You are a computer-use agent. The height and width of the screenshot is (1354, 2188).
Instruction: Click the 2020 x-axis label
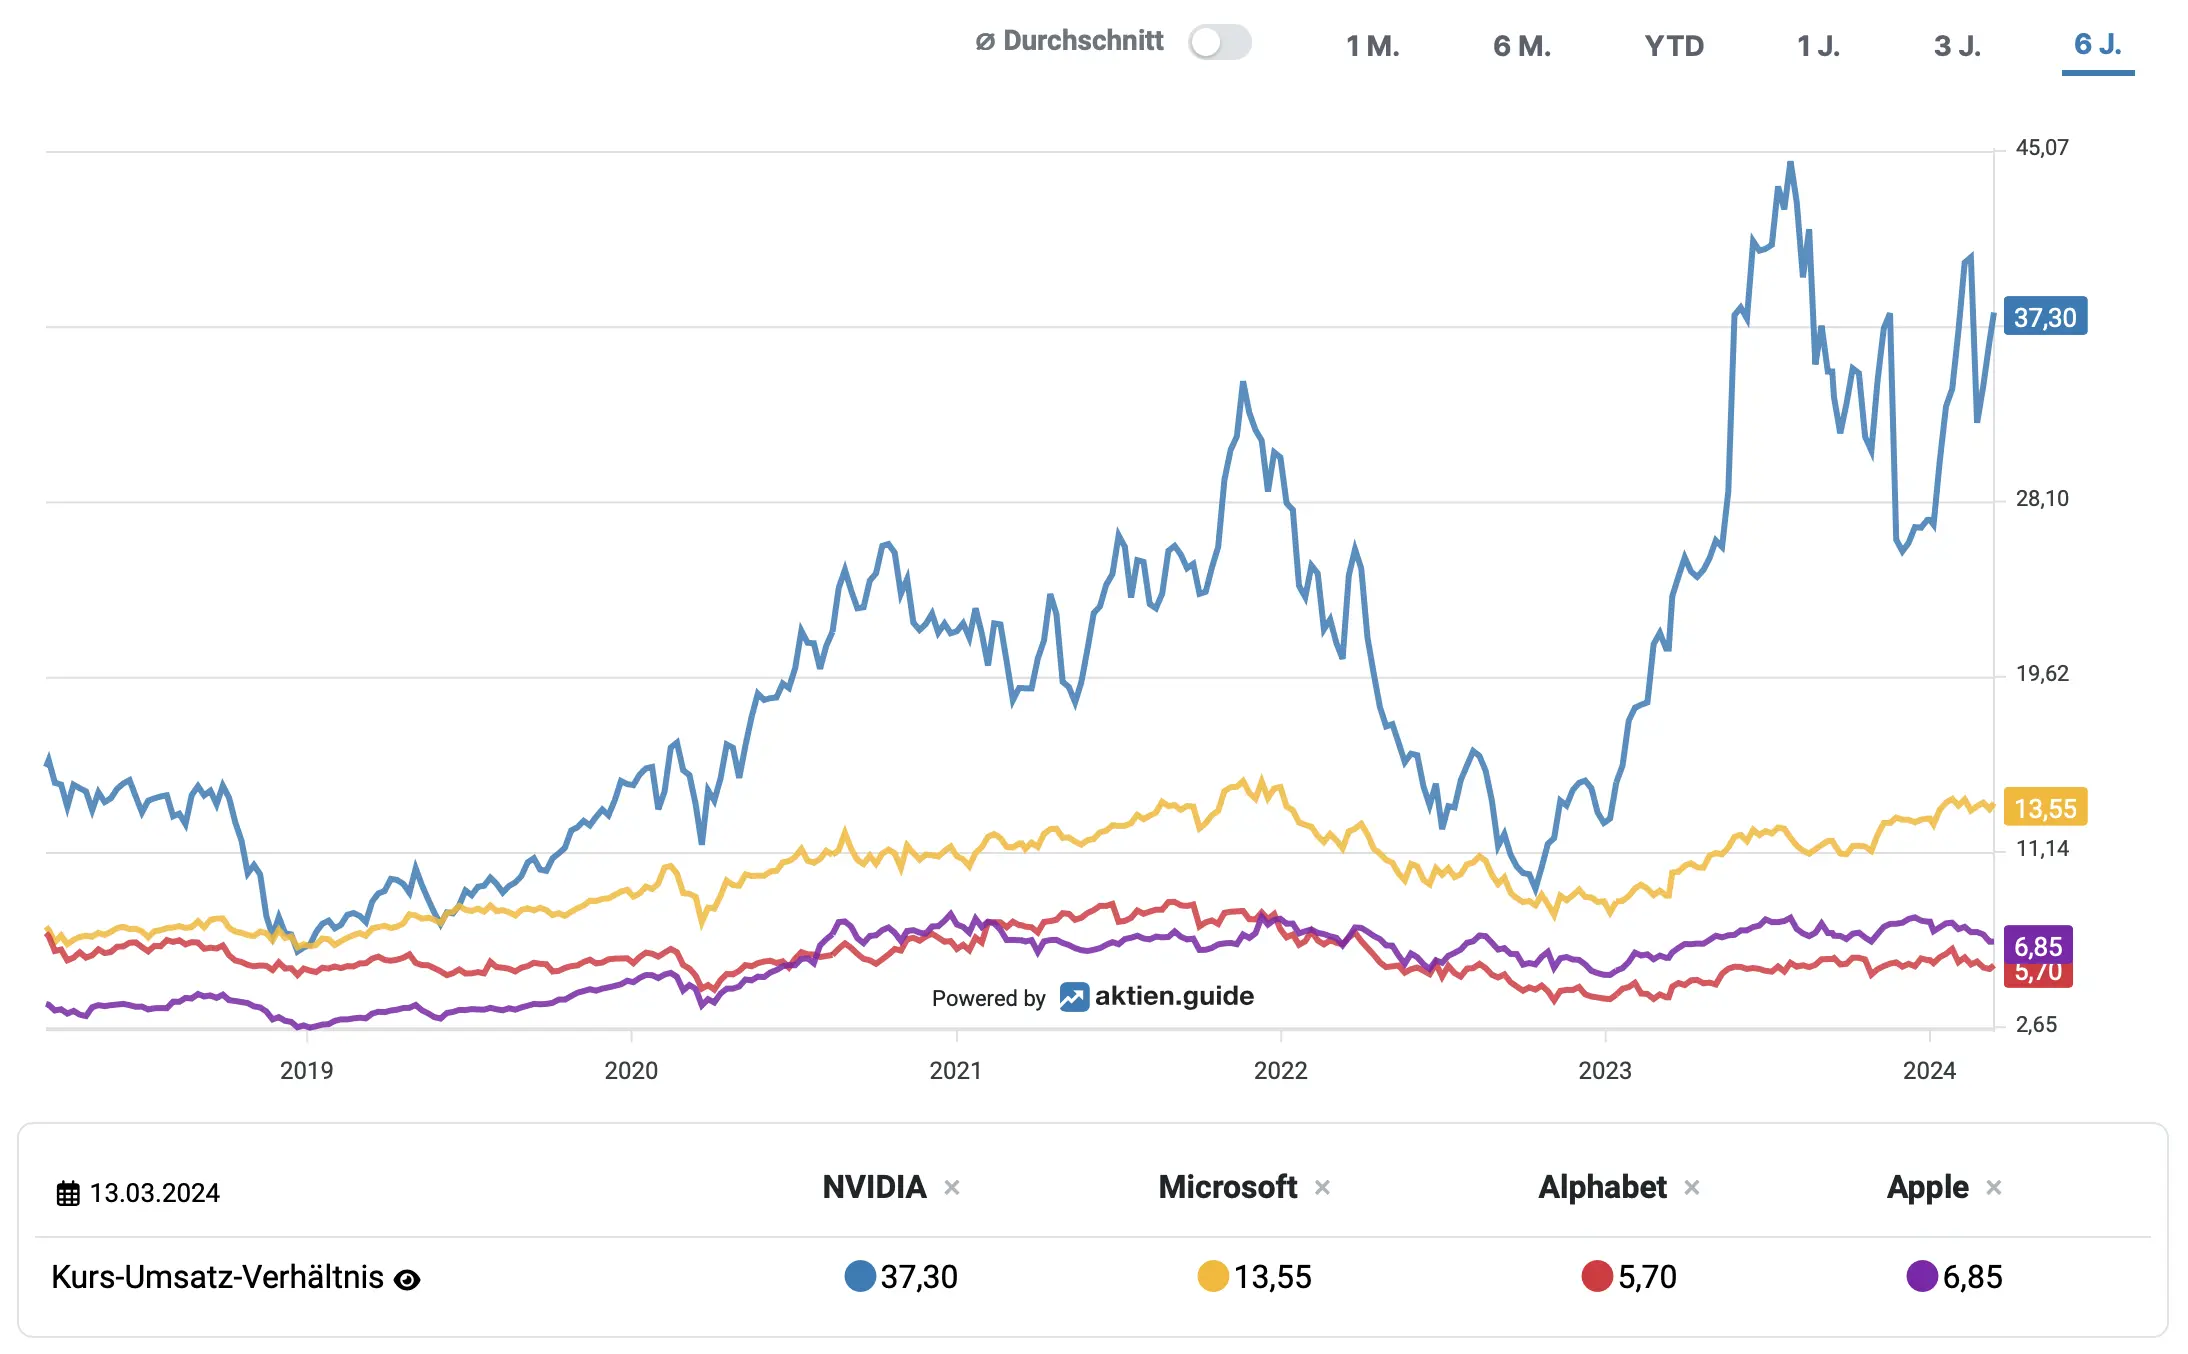click(631, 1070)
